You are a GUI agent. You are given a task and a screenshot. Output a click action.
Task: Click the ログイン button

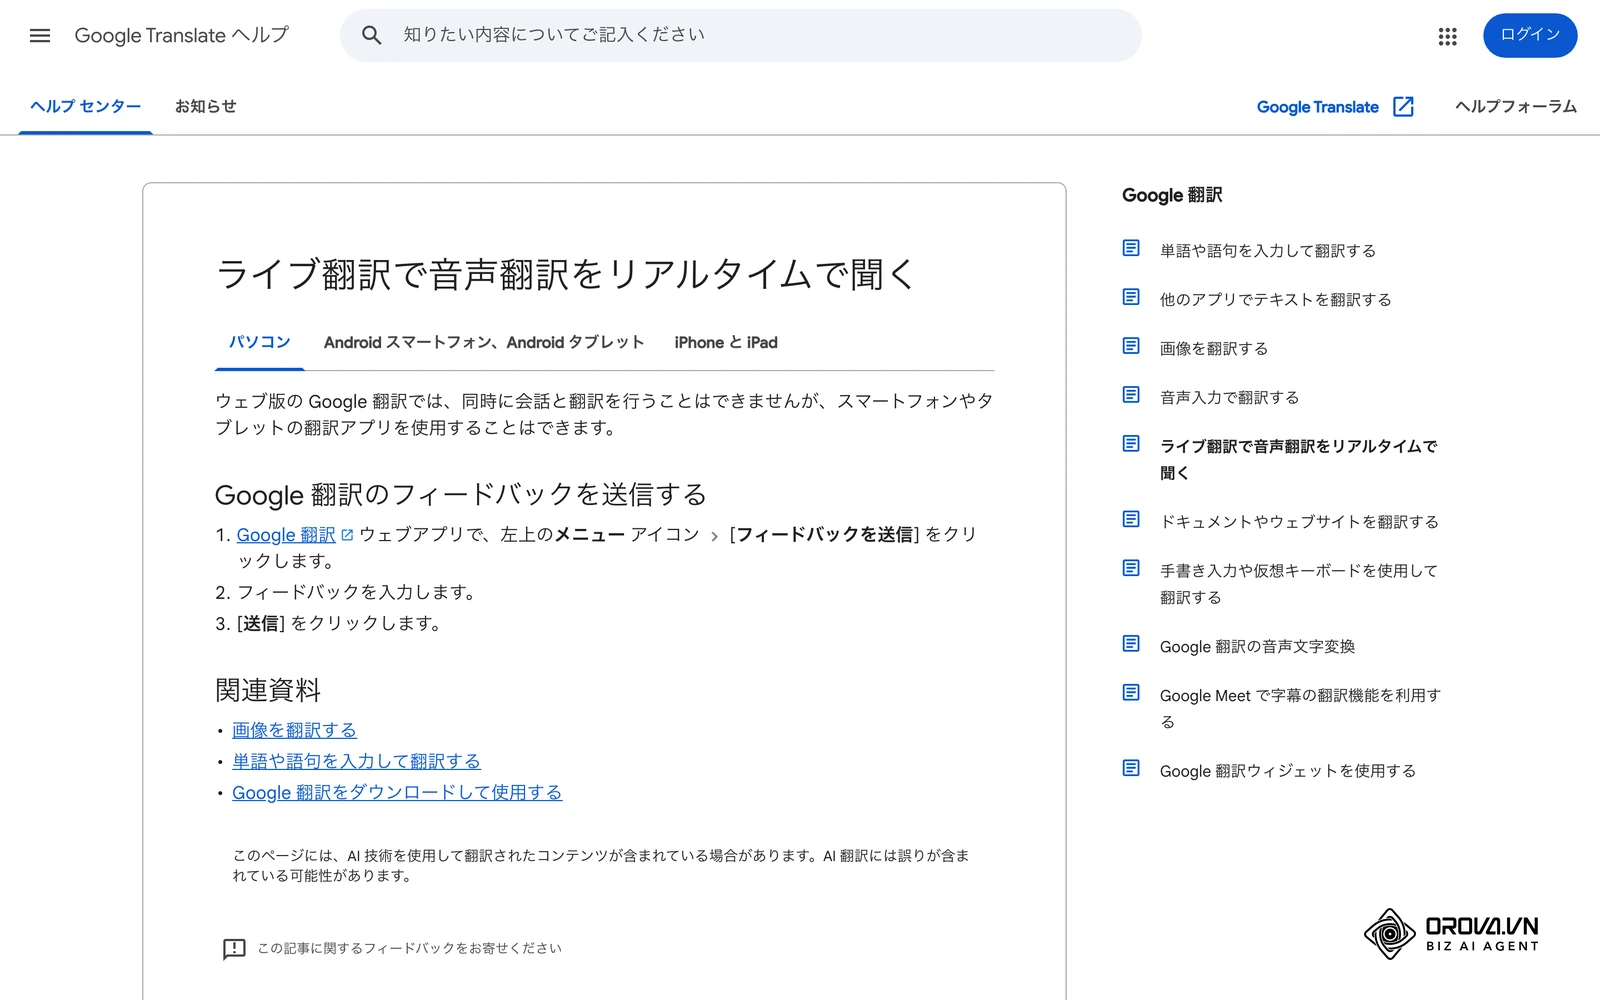(x=1530, y=35)
